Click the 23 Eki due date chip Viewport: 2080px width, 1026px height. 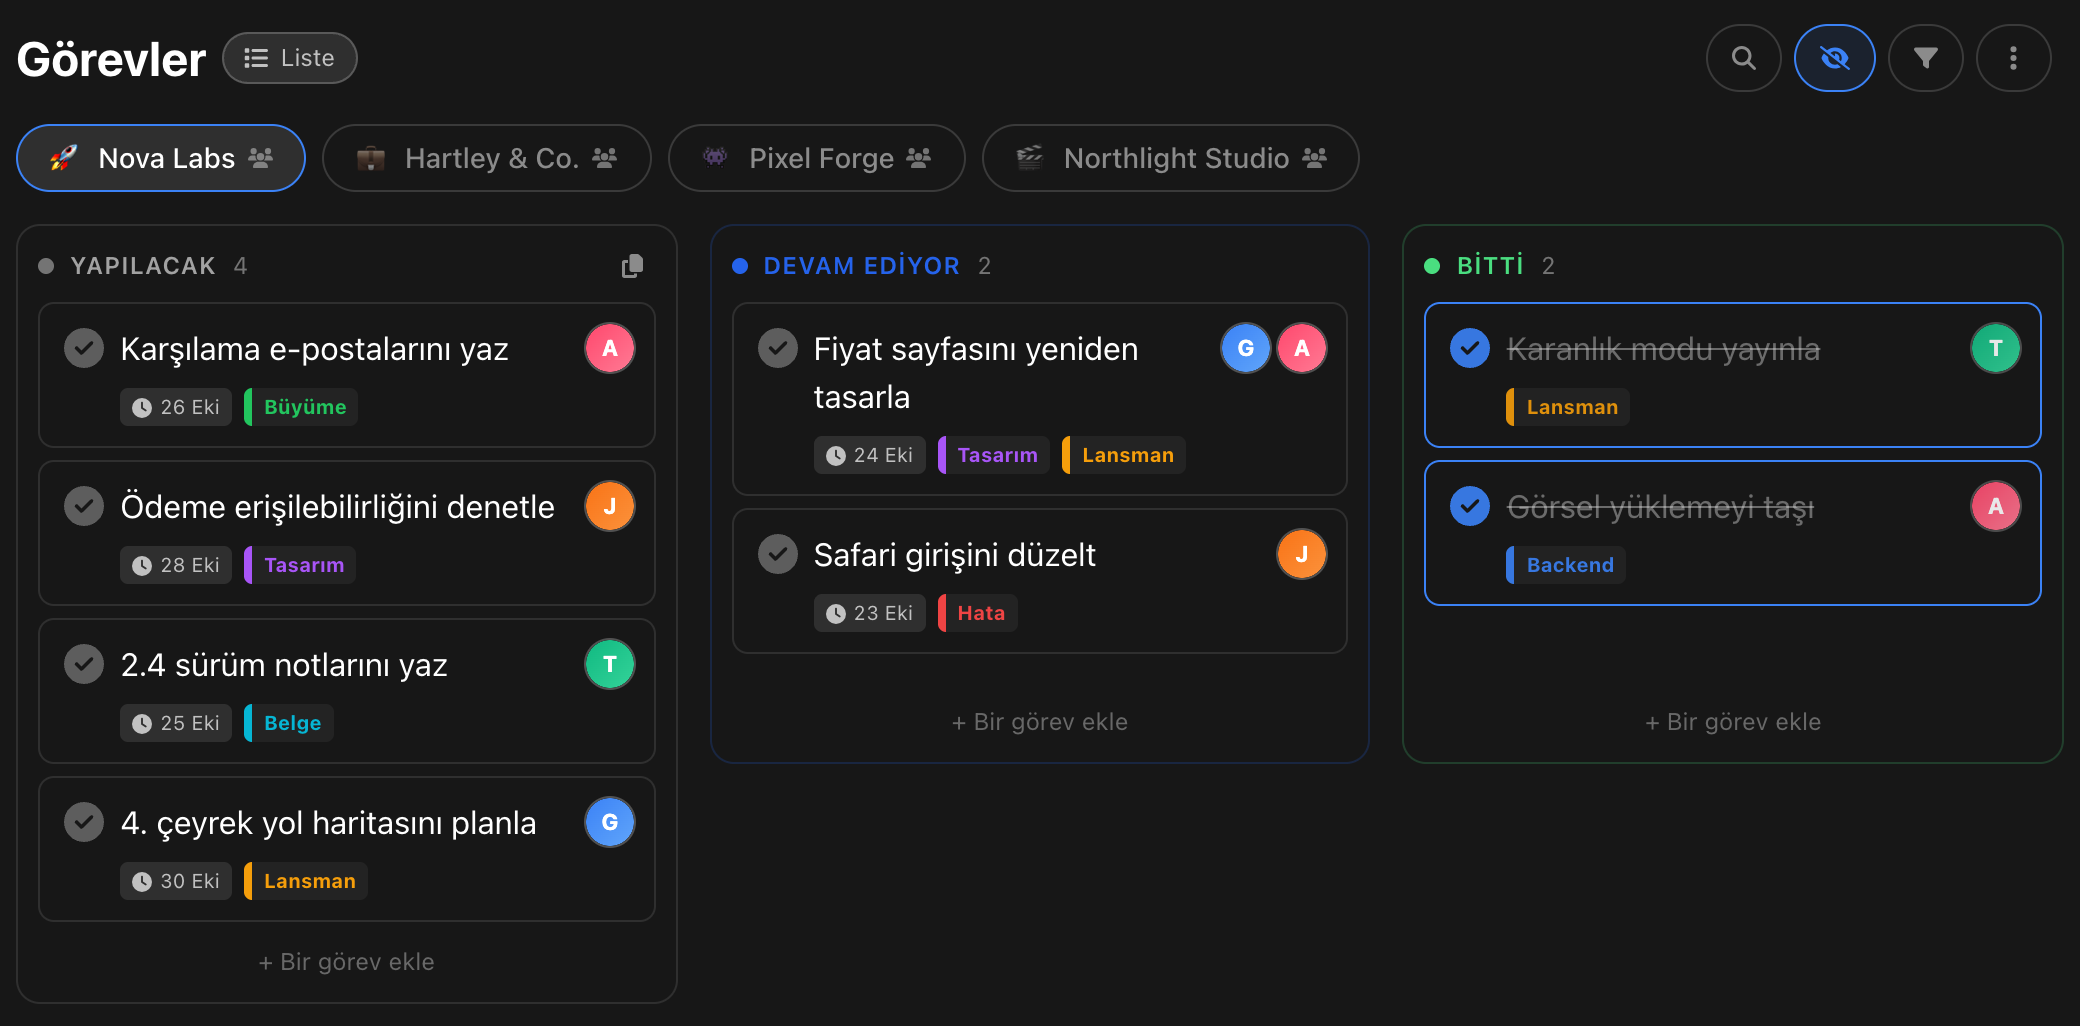point(869,613)
